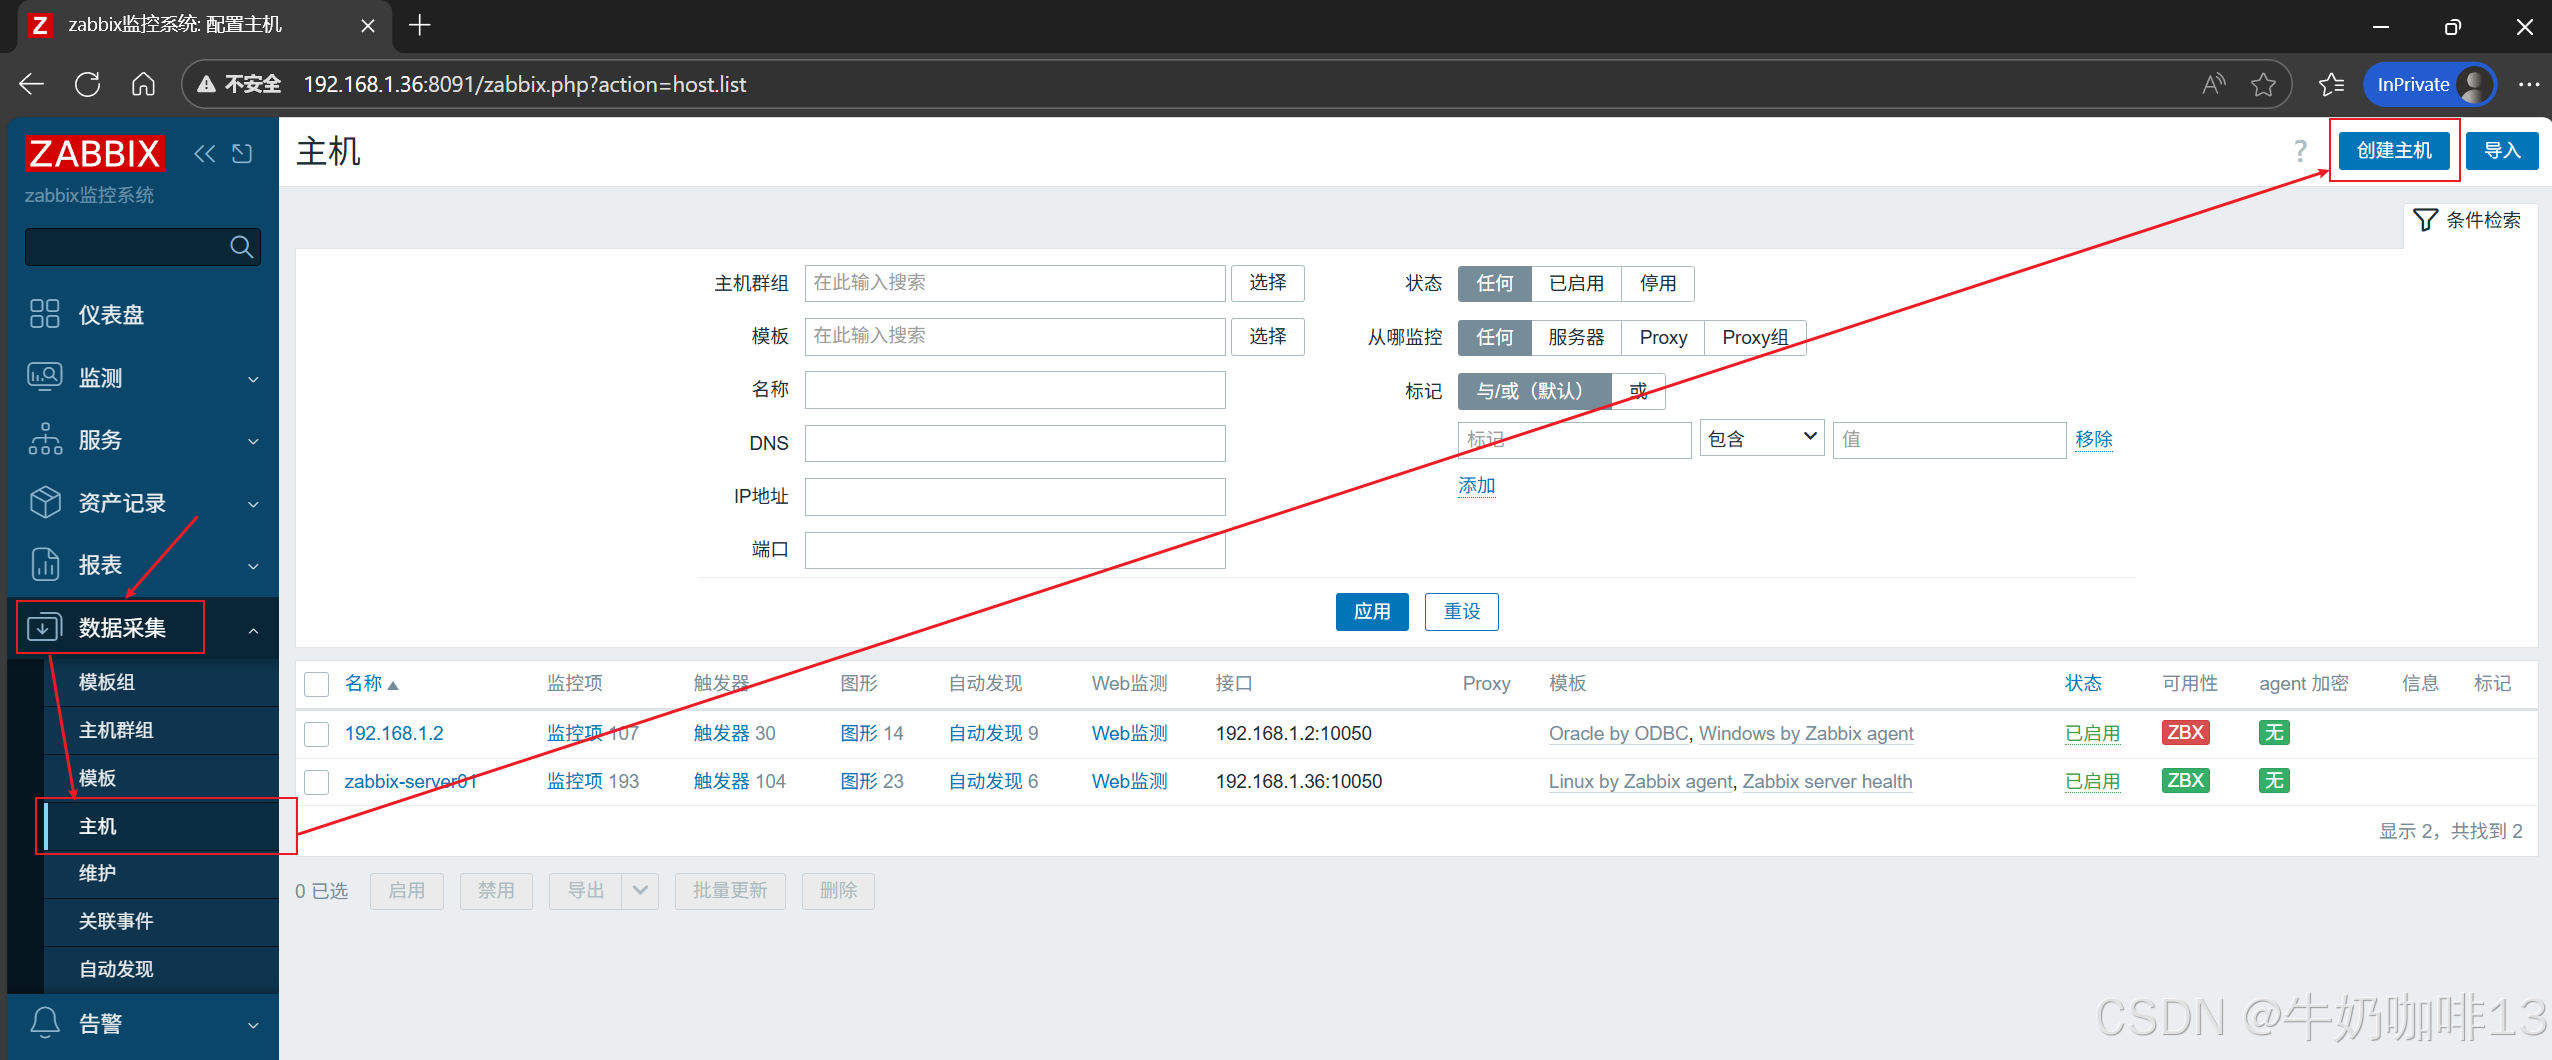Click the 创建主机 button
Viewport: 2552px width, 1060px height.
pyautogui.click(x=2394, y=151)
